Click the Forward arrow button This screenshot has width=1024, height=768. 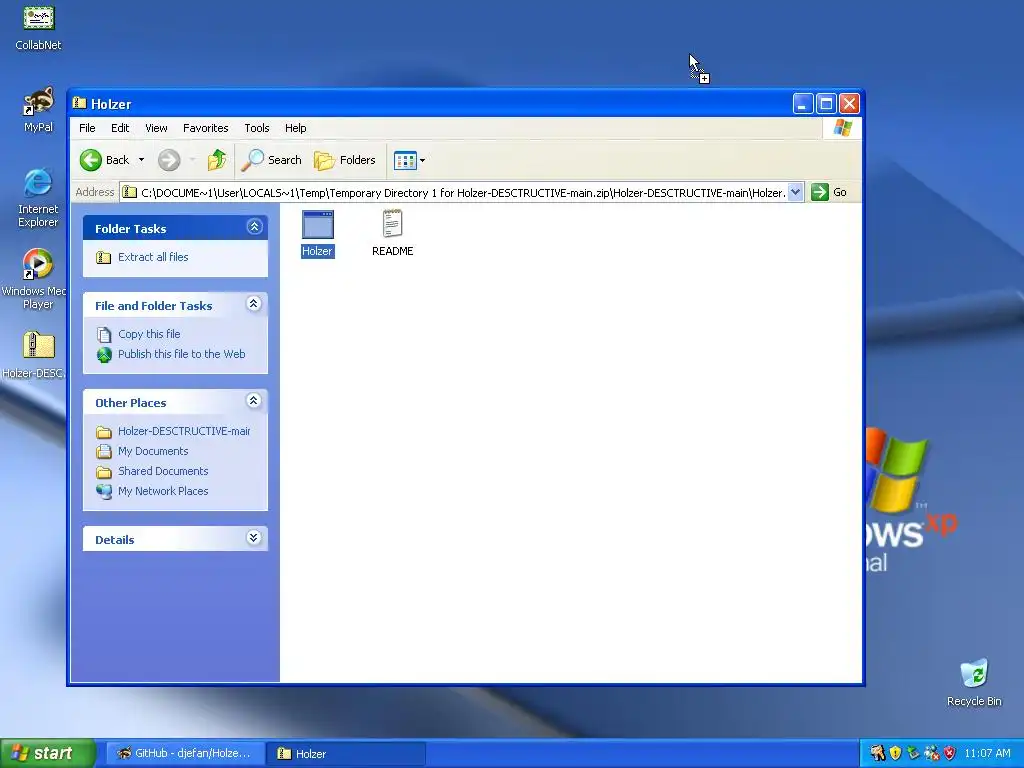[x=169, y=160]
